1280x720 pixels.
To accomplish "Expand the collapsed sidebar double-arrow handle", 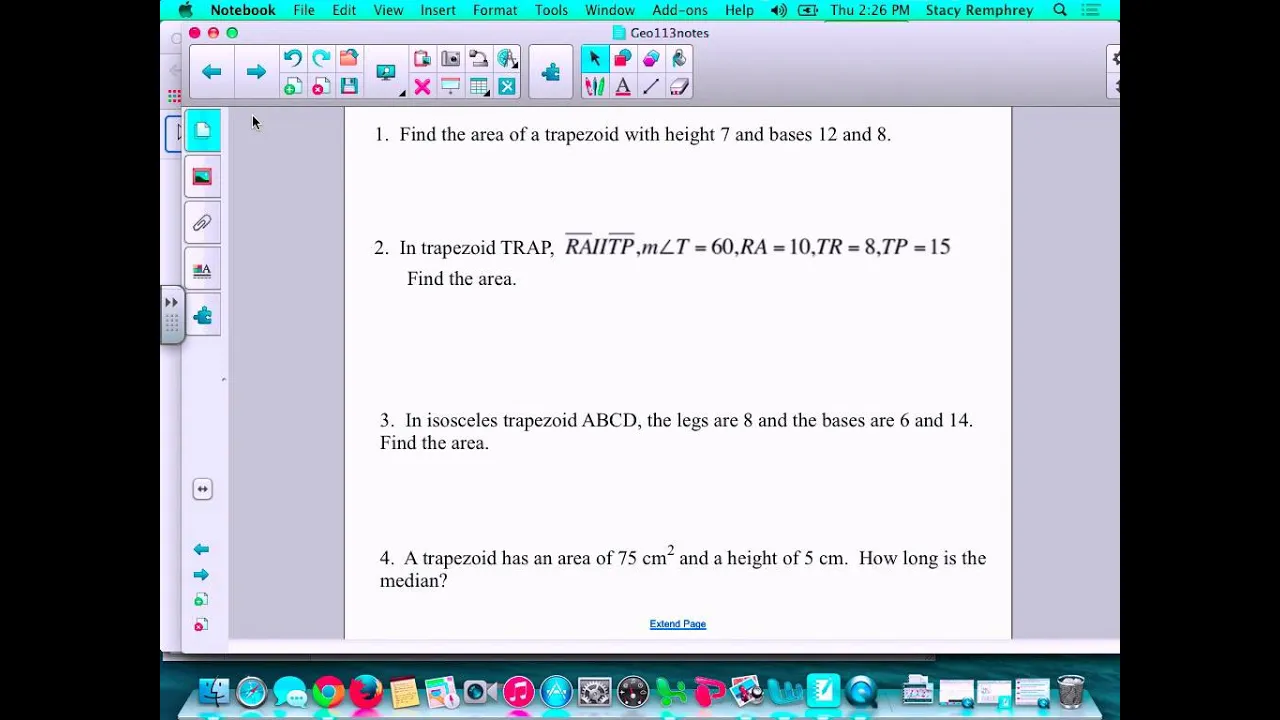I will (171, 303).
